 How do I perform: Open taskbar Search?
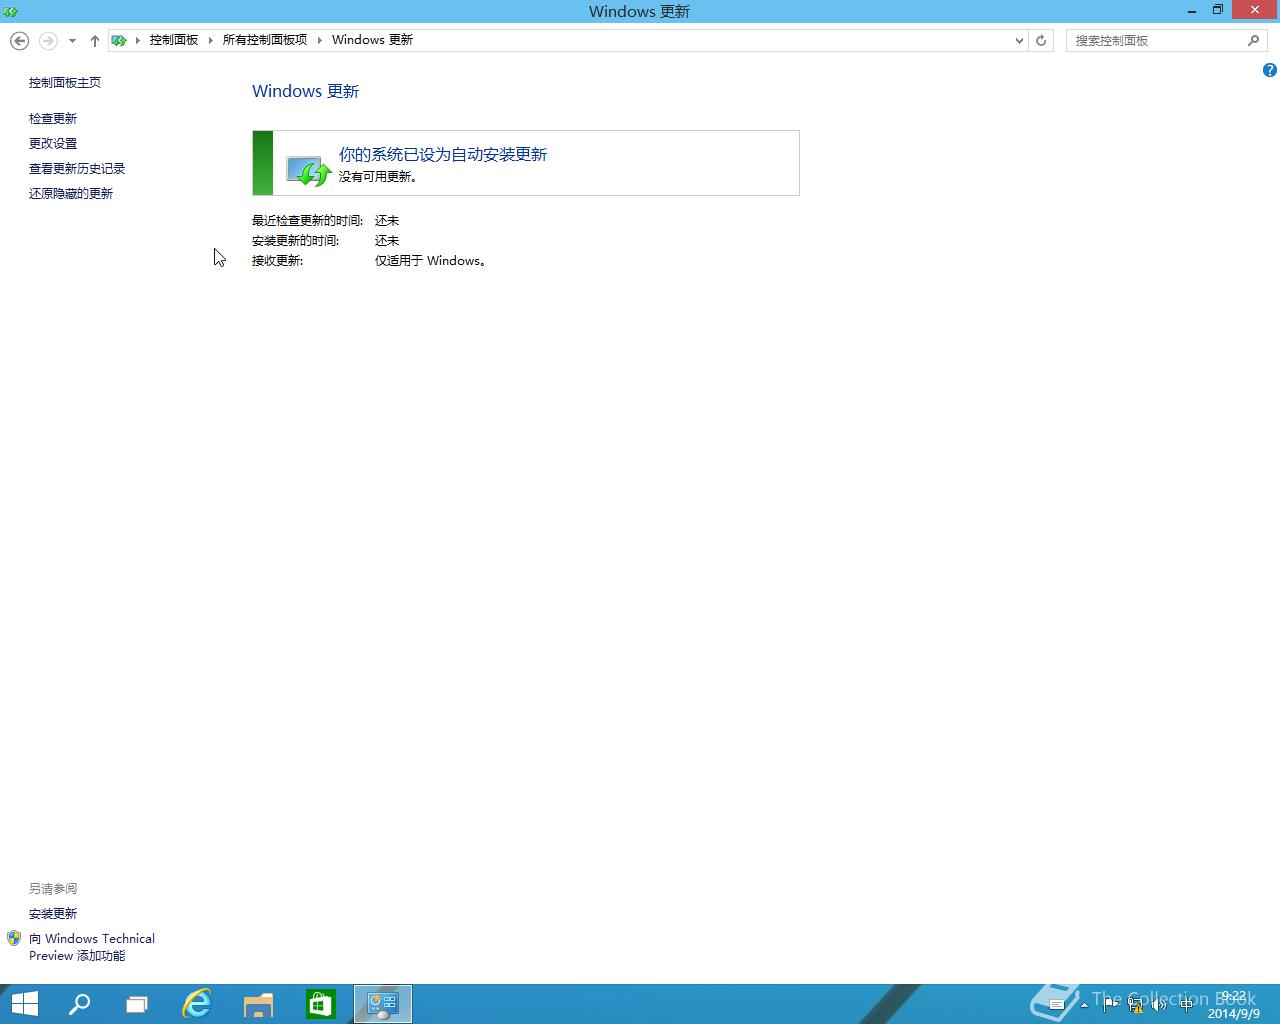pos(79,1004)
